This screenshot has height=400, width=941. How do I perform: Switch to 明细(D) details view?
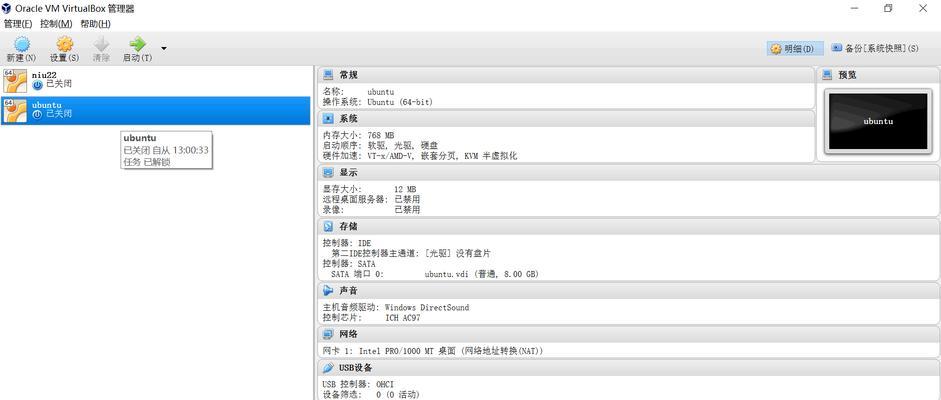(x=795, y=49)
